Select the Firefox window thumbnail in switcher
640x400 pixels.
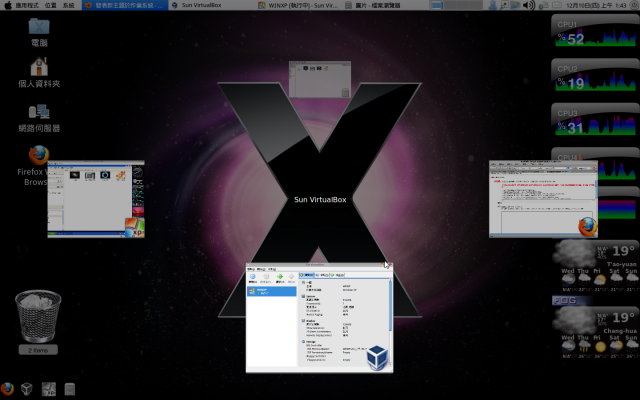[x=543, y=199]
